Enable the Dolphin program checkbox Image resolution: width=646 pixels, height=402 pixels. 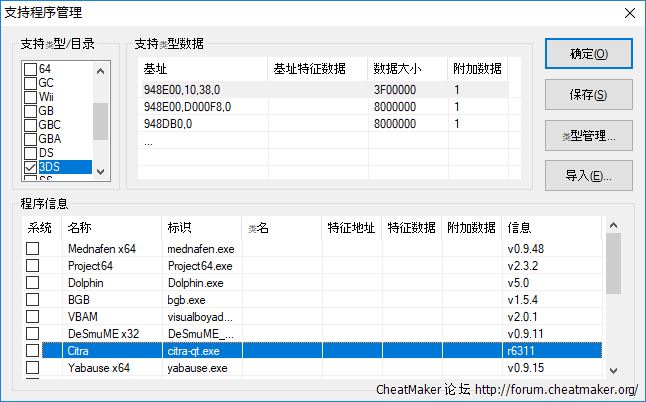[33, 283]
